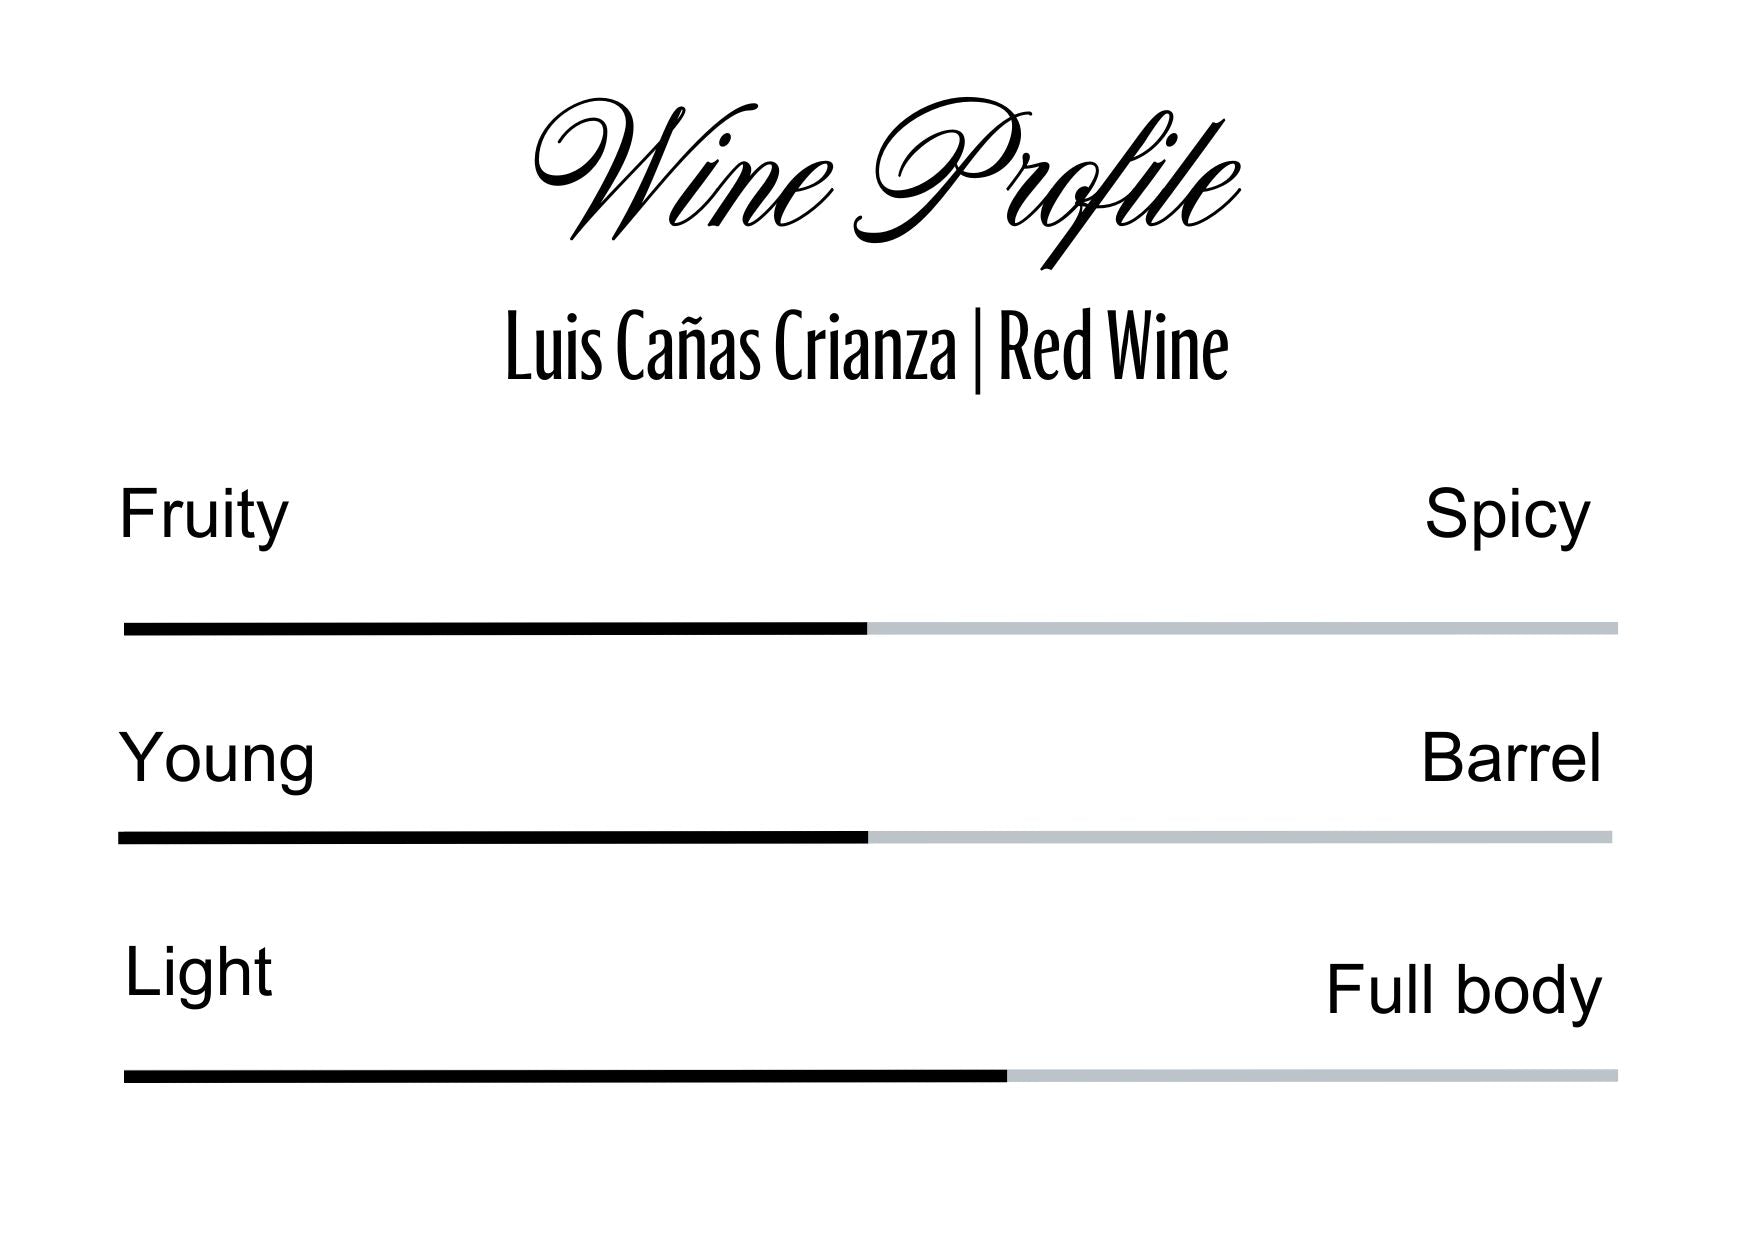
Task: Click where the Light–Full body bar turns from black to gray
Action: click(x=1007, y=1076)
